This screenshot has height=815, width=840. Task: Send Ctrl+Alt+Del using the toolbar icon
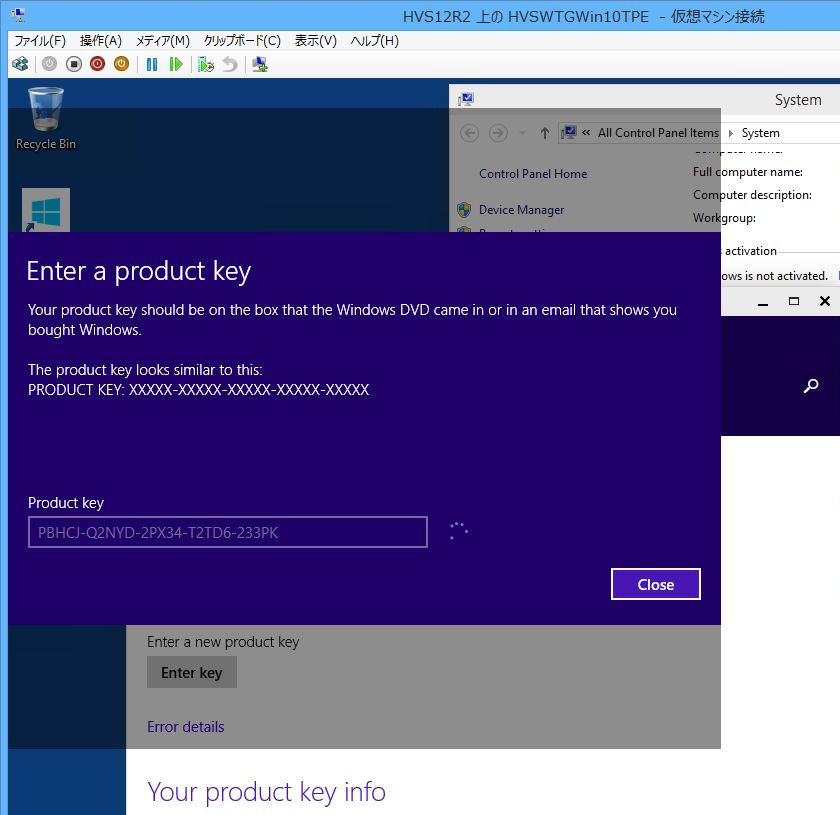tap(20, 64)
